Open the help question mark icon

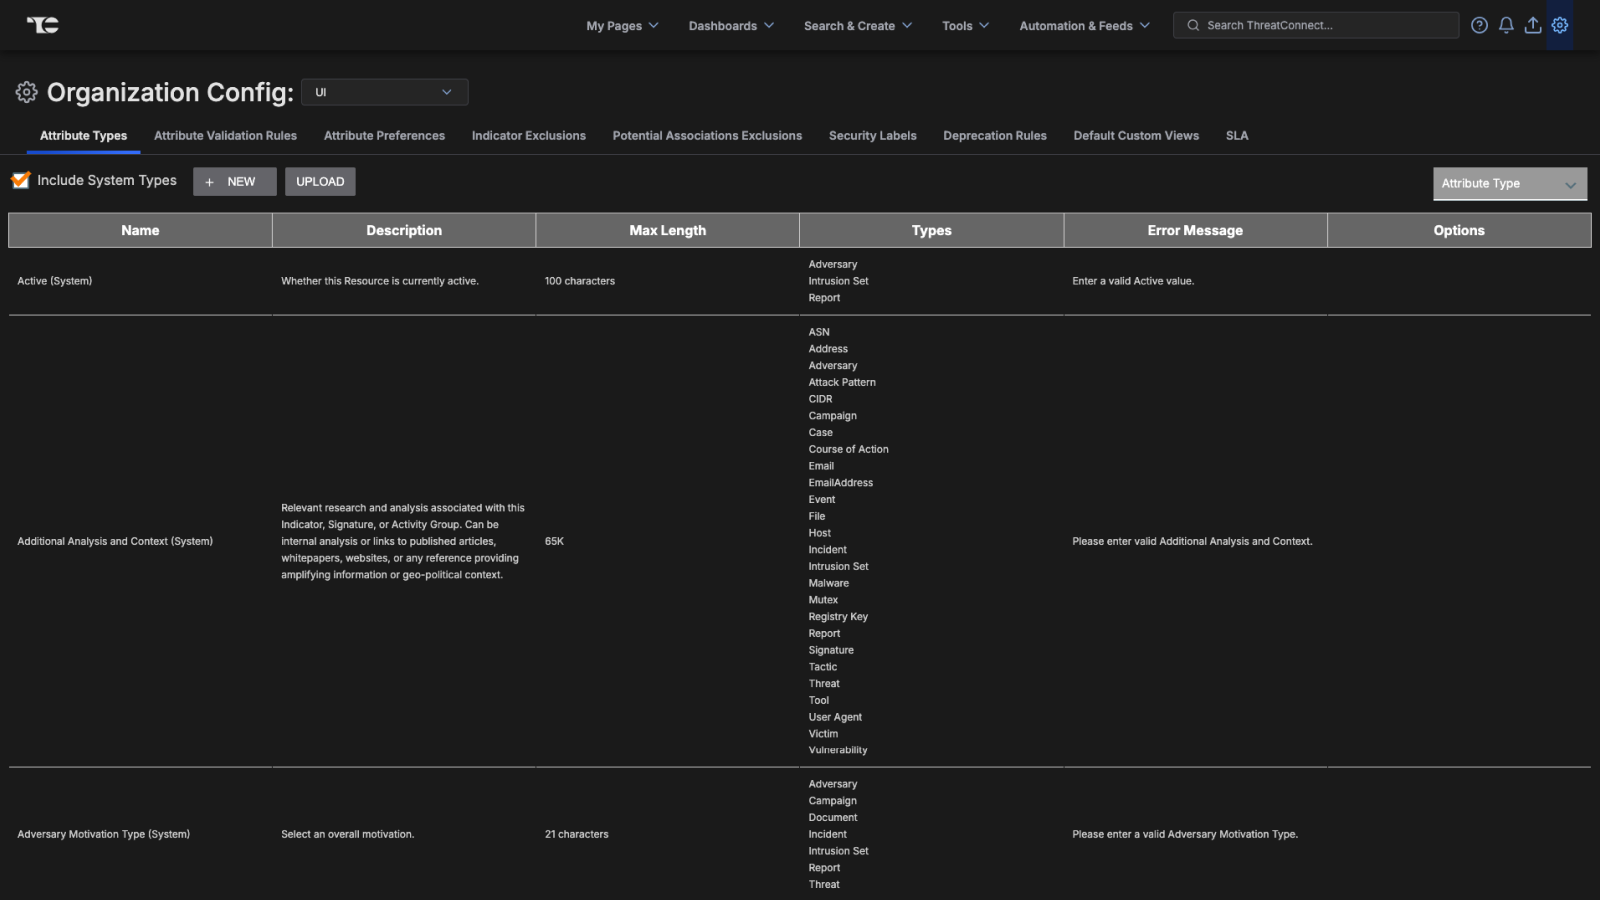1479,25
